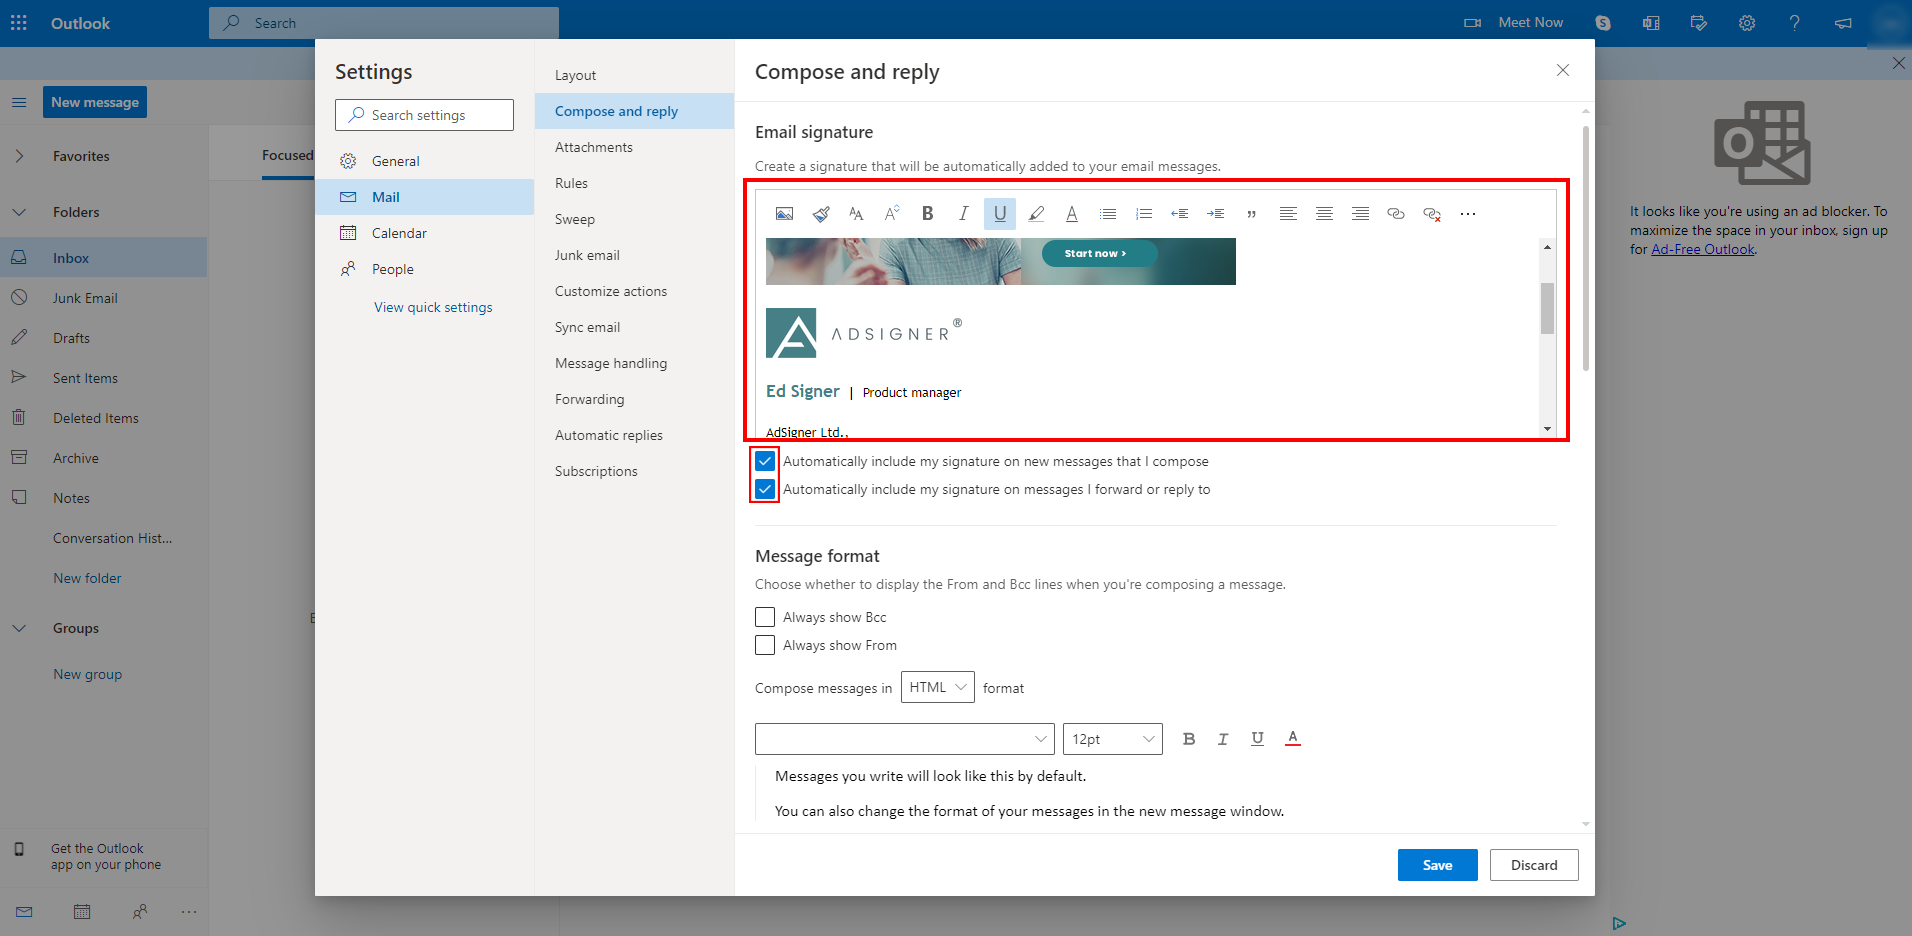Uncheck auto-include signature on new messages
1912x936 pixels.
765,461
